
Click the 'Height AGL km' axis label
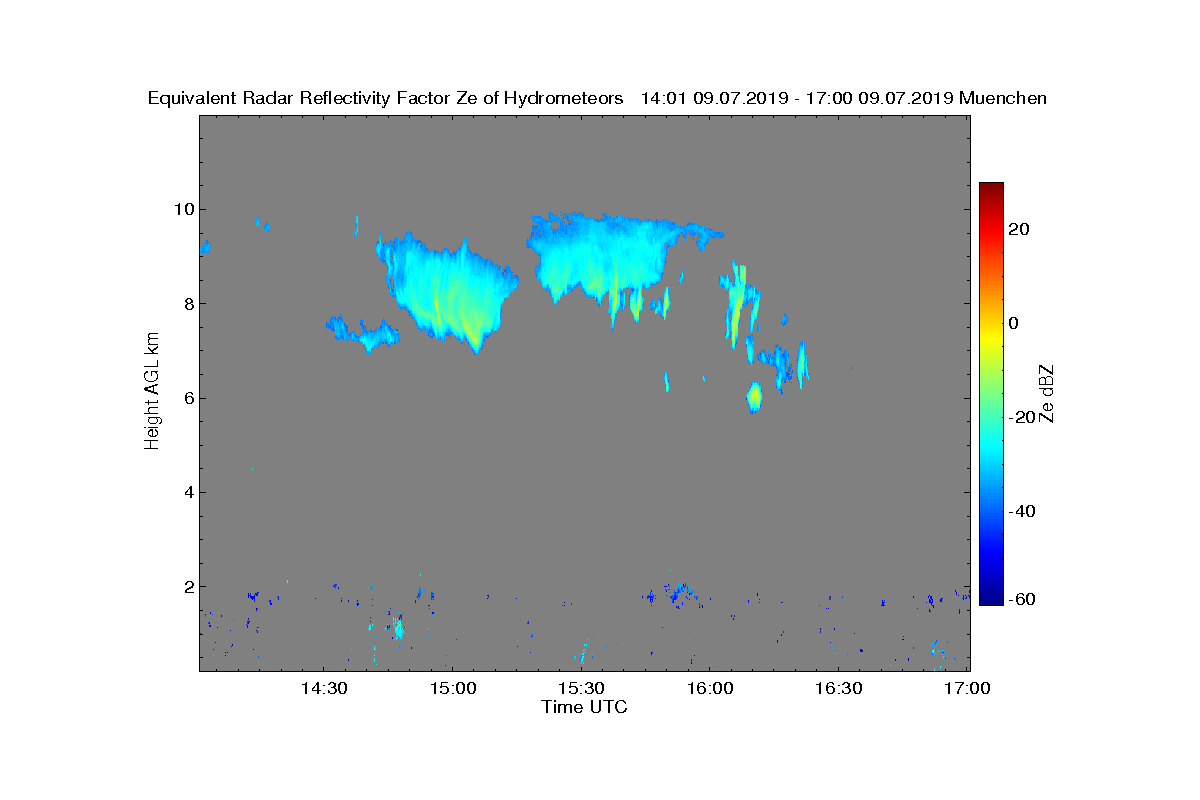click(152, 392)
